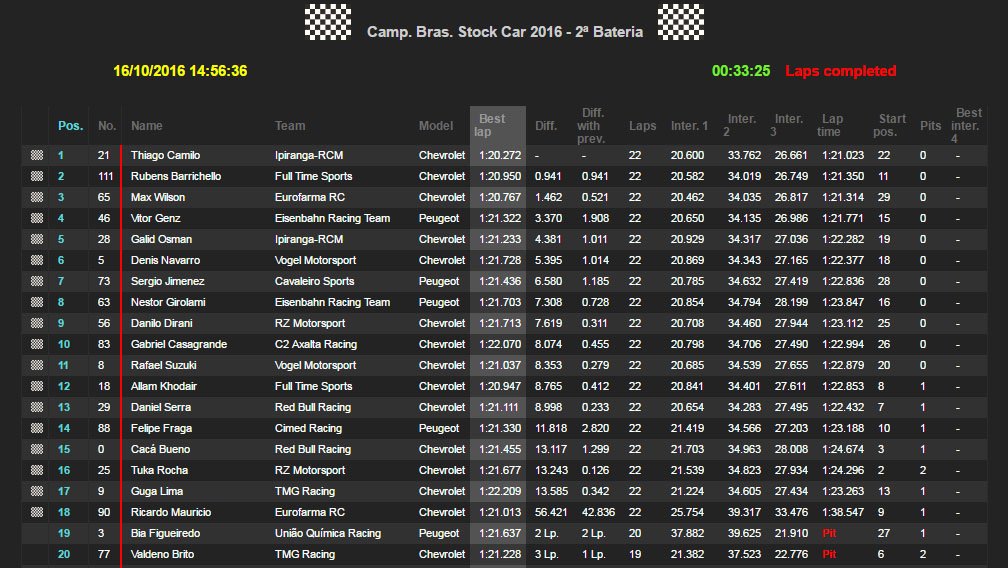
Task: Click position number 10 for Gabriel Casagrande
Action: point(64,344)
